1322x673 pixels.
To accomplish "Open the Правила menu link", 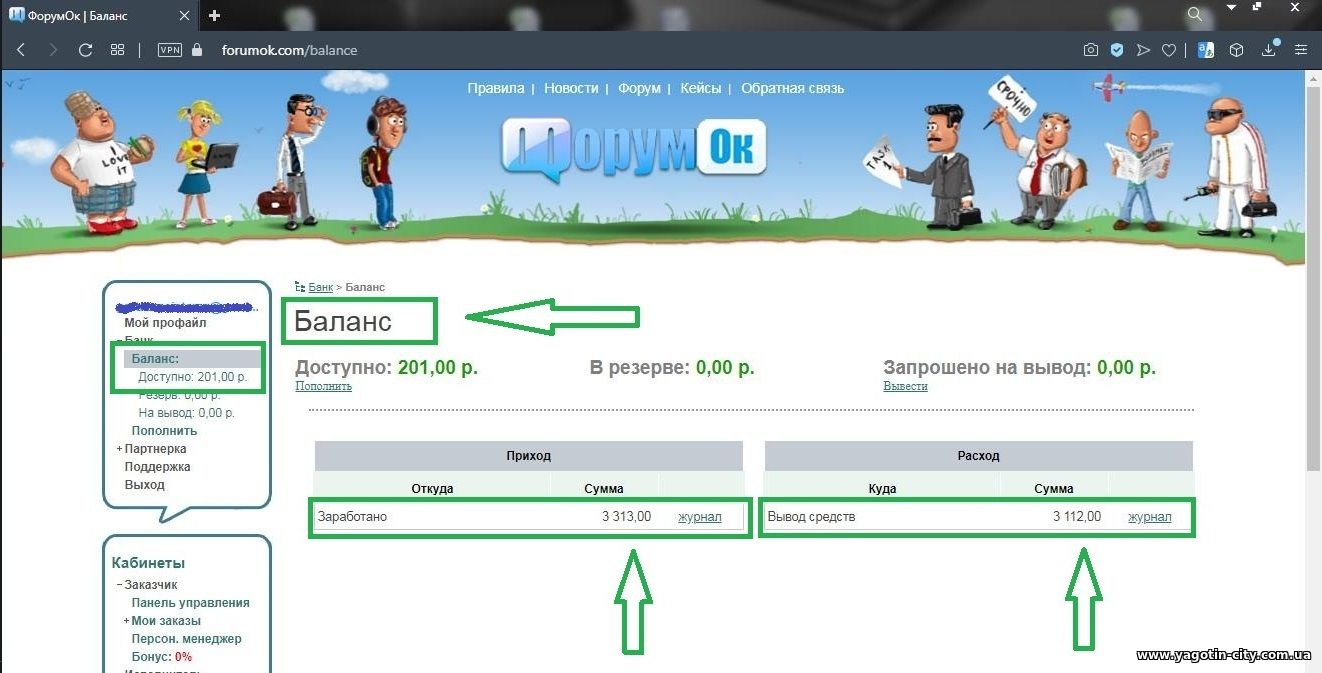I will click(495, 88).
